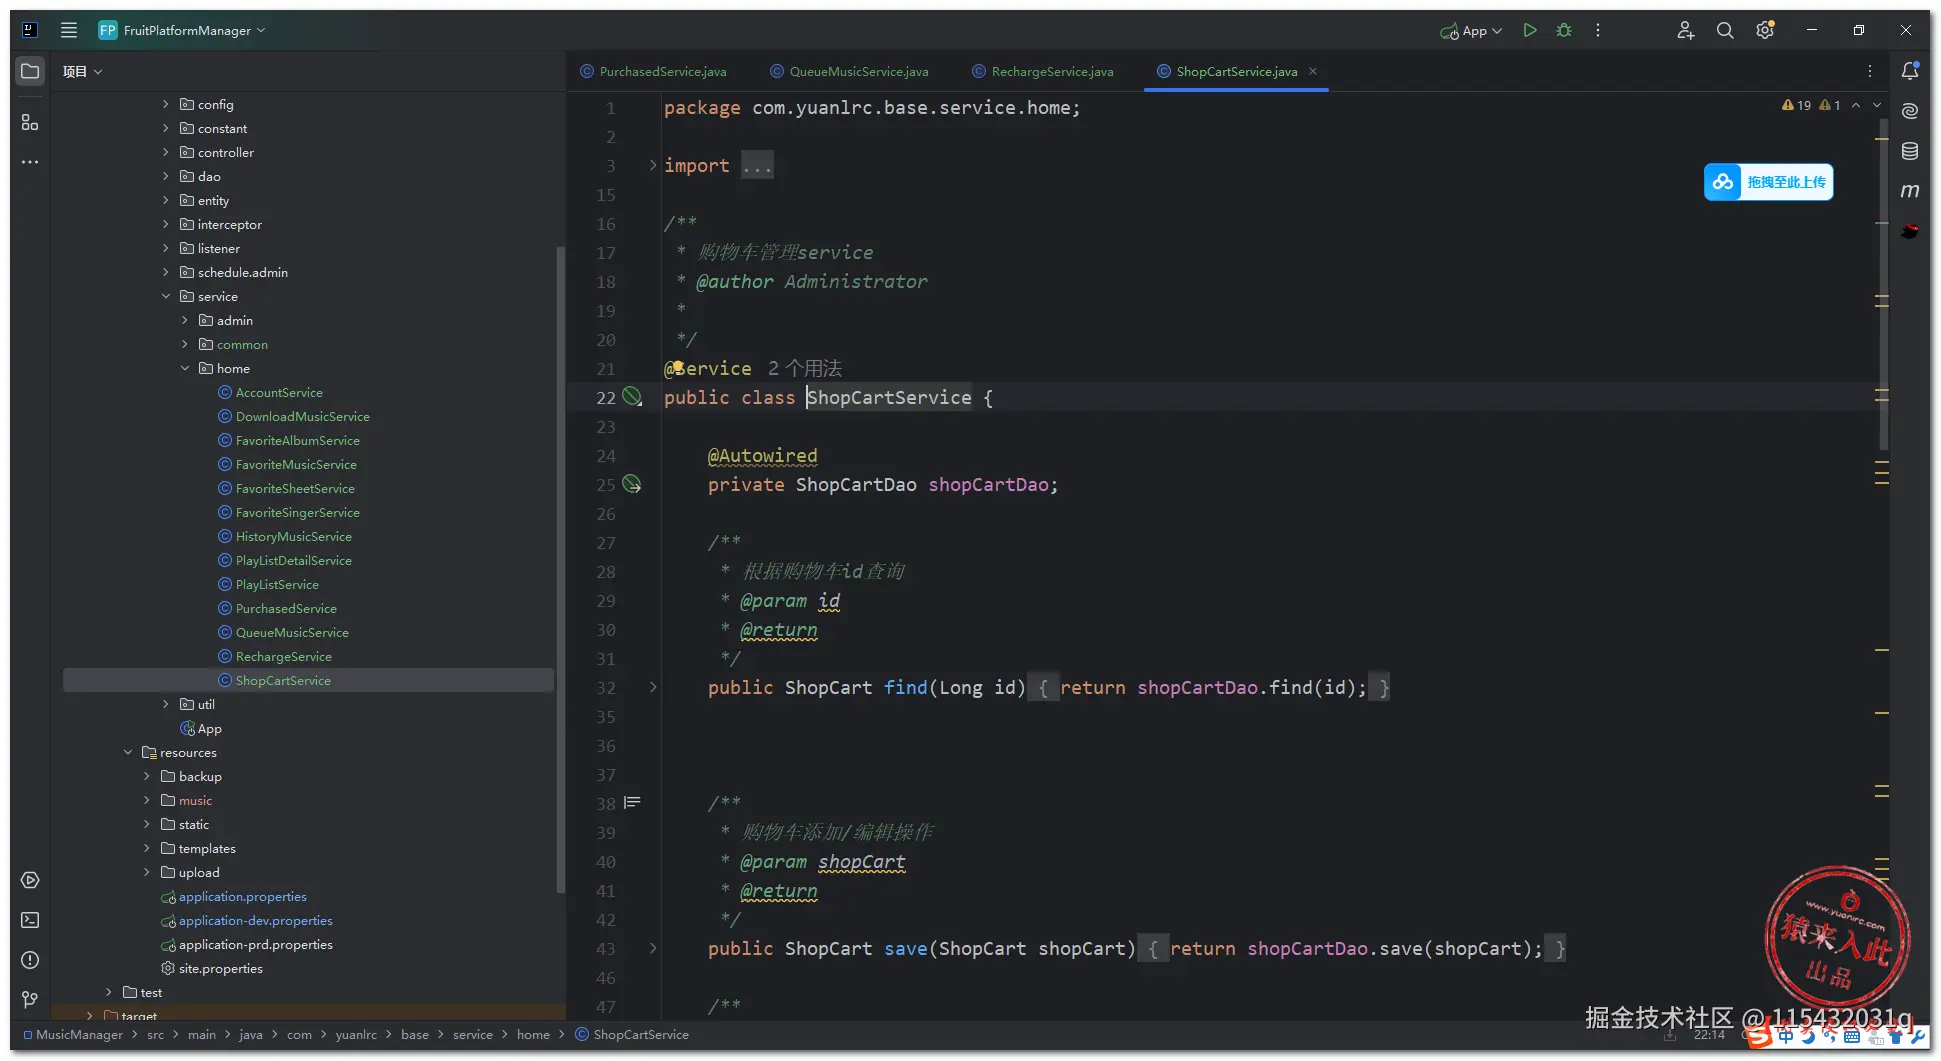Open the Git version control panel
The image size is (1941, 1061).
30,1000
